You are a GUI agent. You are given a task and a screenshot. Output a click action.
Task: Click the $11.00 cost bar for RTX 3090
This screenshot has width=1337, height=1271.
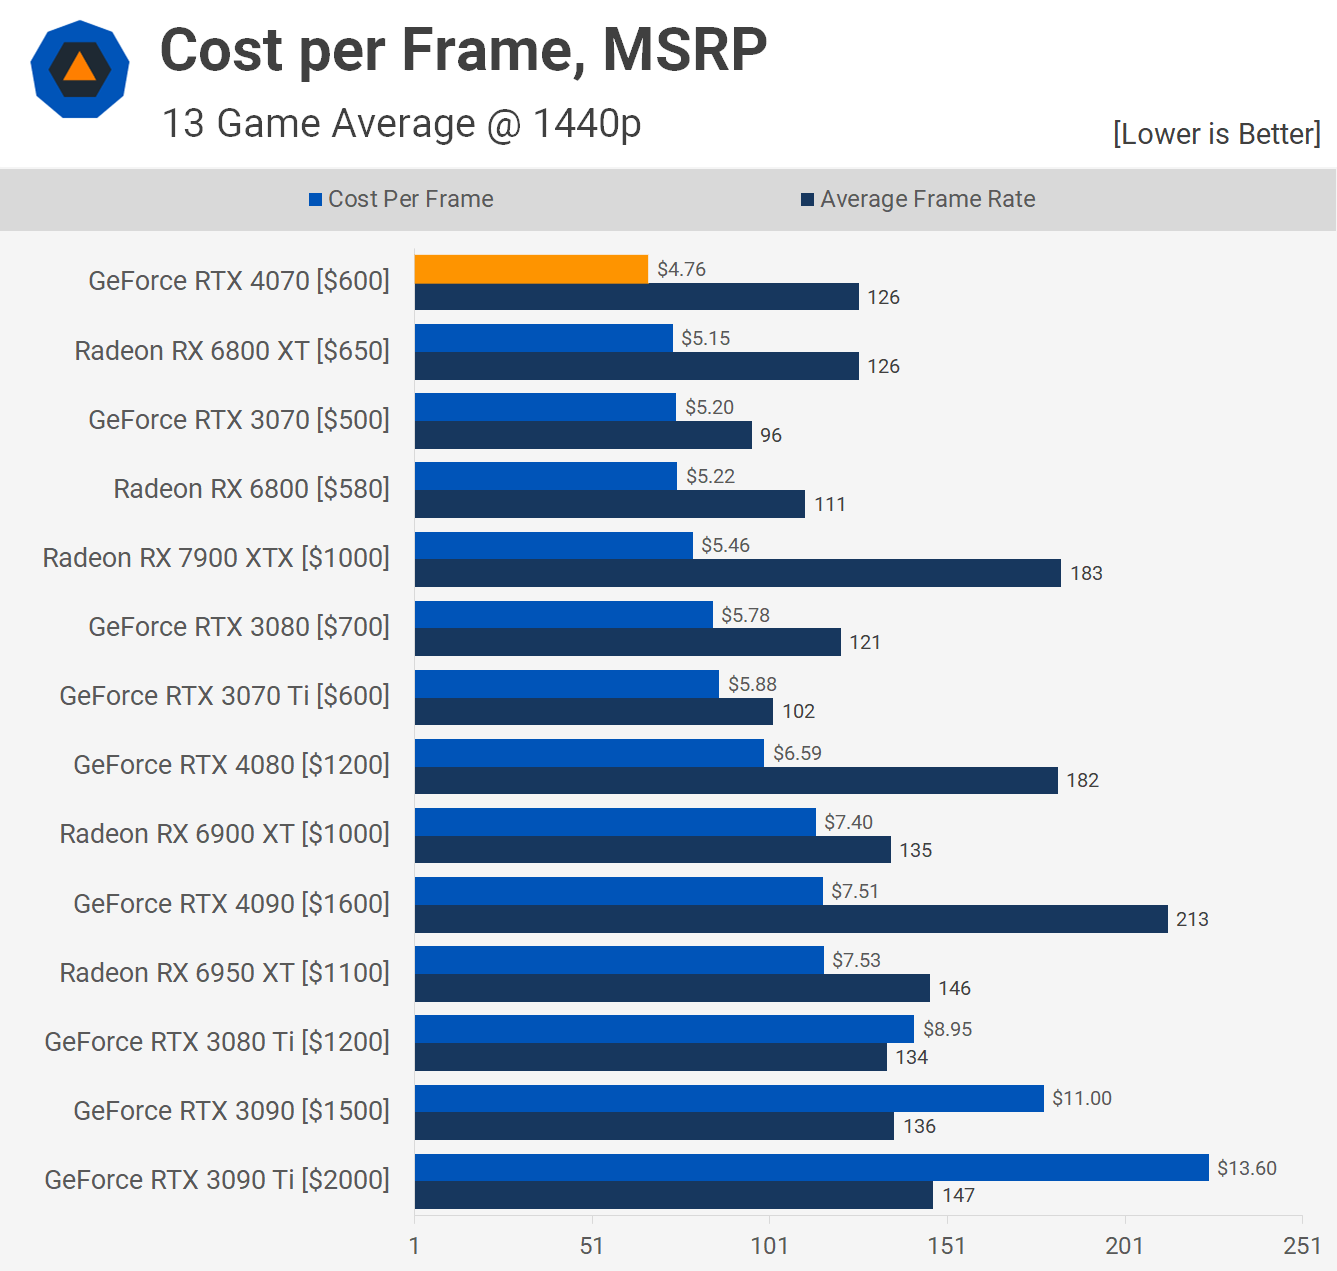(729, 1098)
